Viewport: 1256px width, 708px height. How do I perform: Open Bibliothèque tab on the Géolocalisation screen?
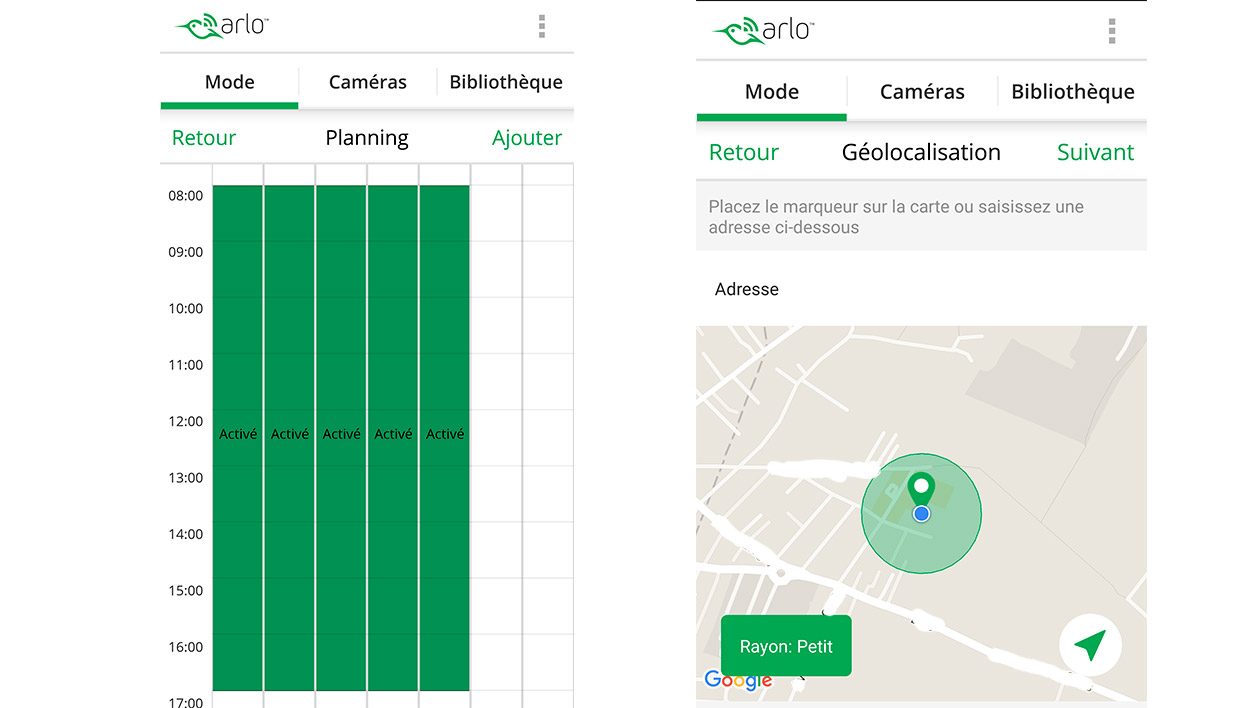coord(1072,92)
